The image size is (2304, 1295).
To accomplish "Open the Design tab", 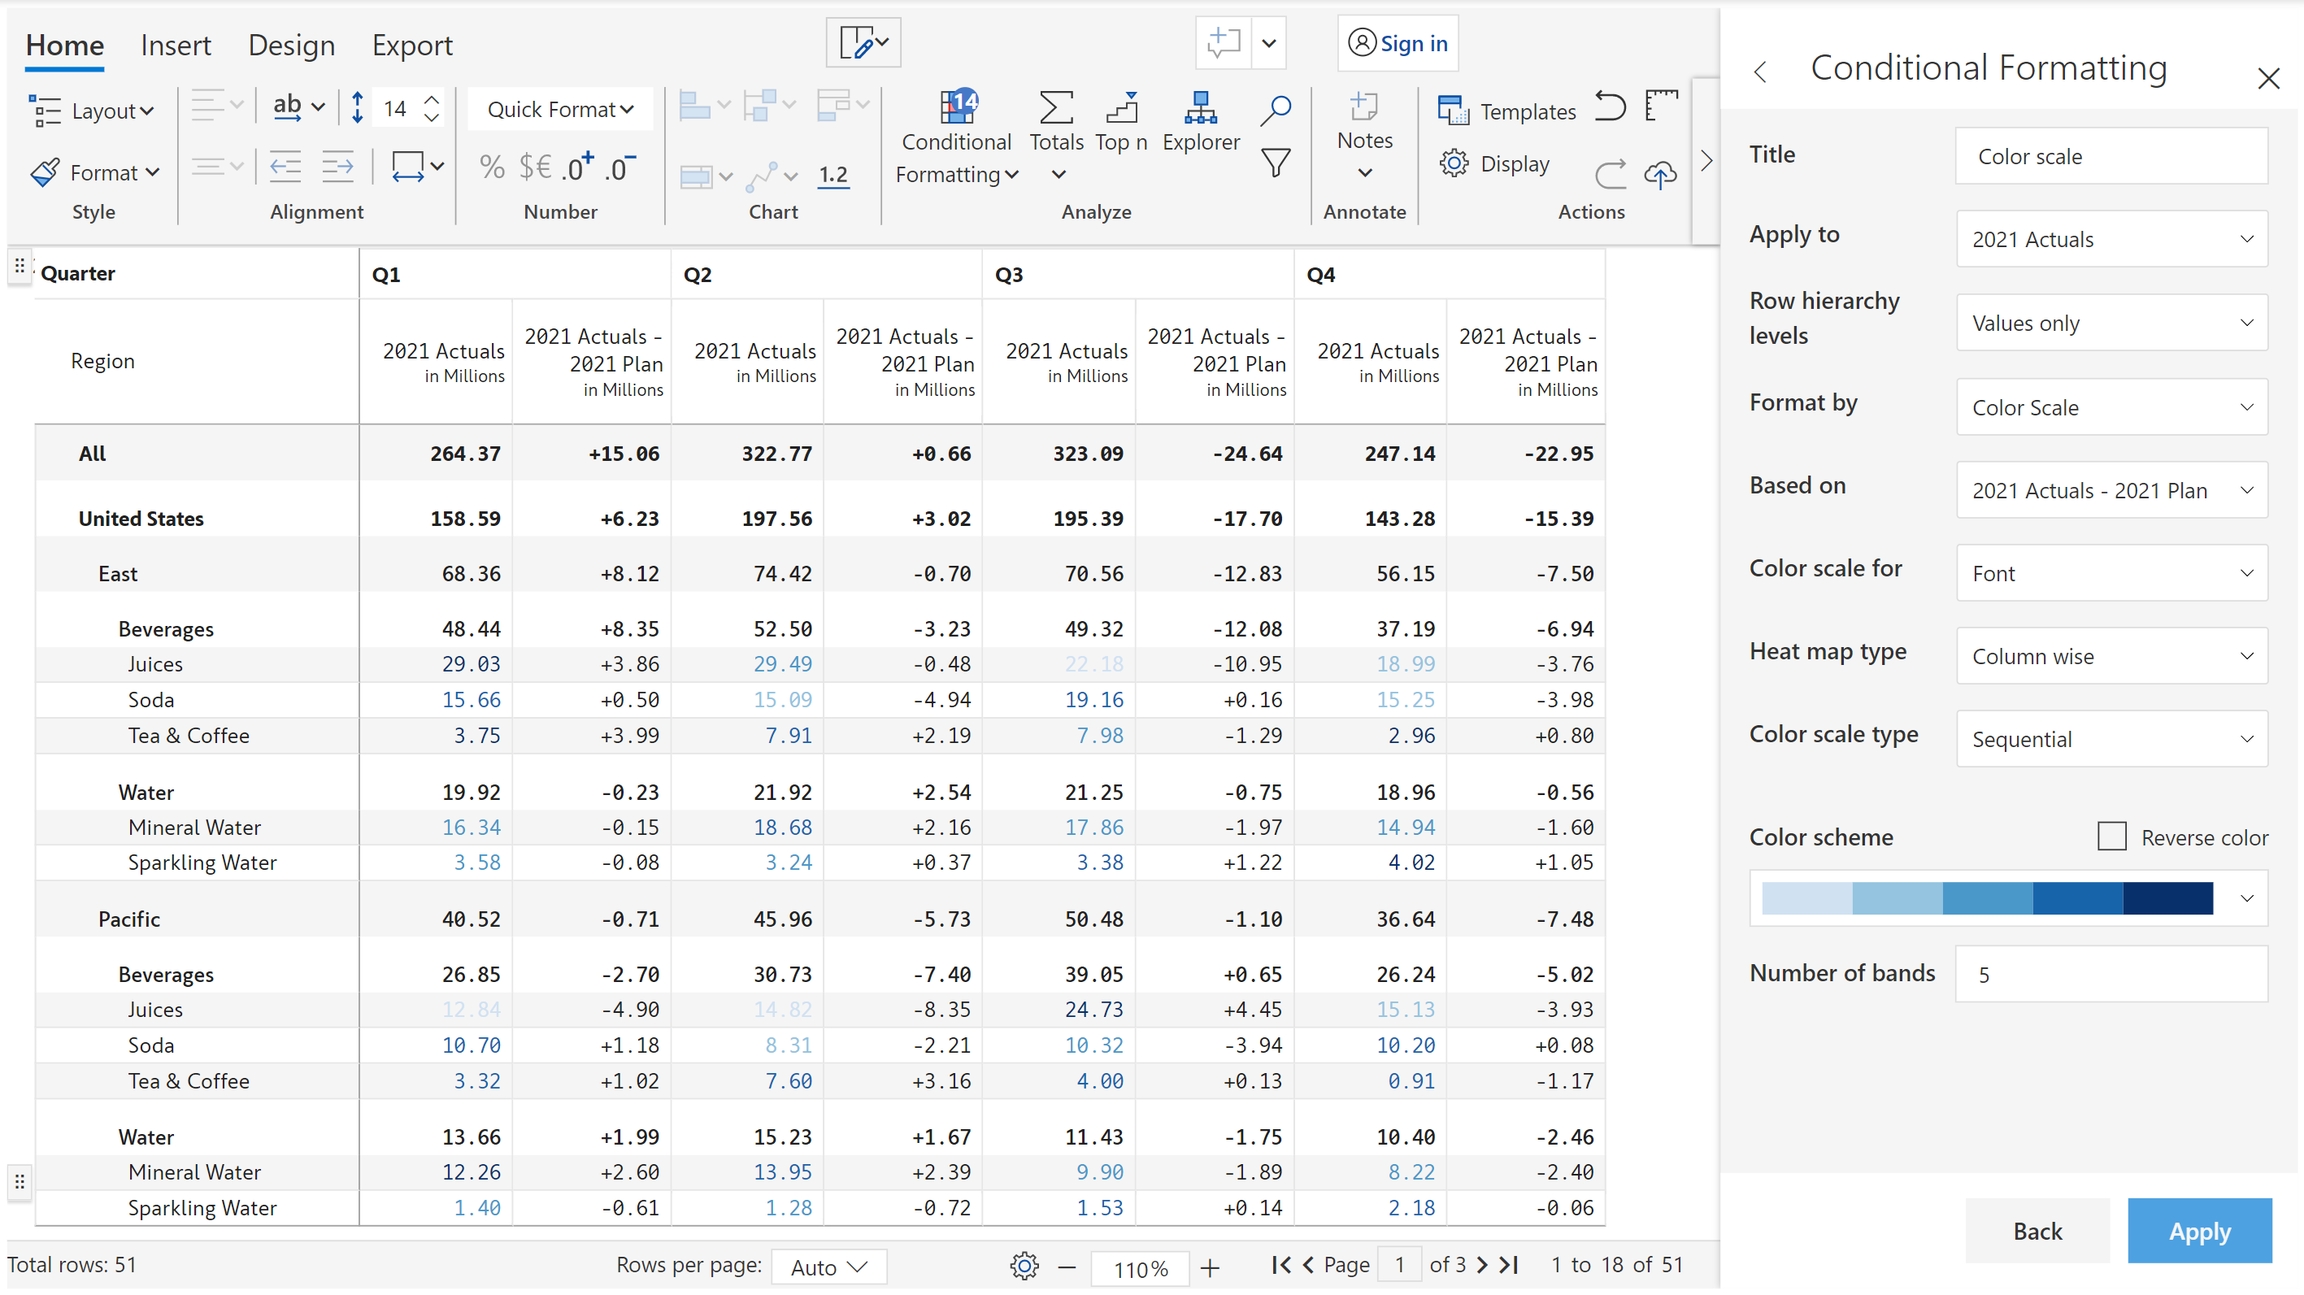I will click(x=291, y=45).
